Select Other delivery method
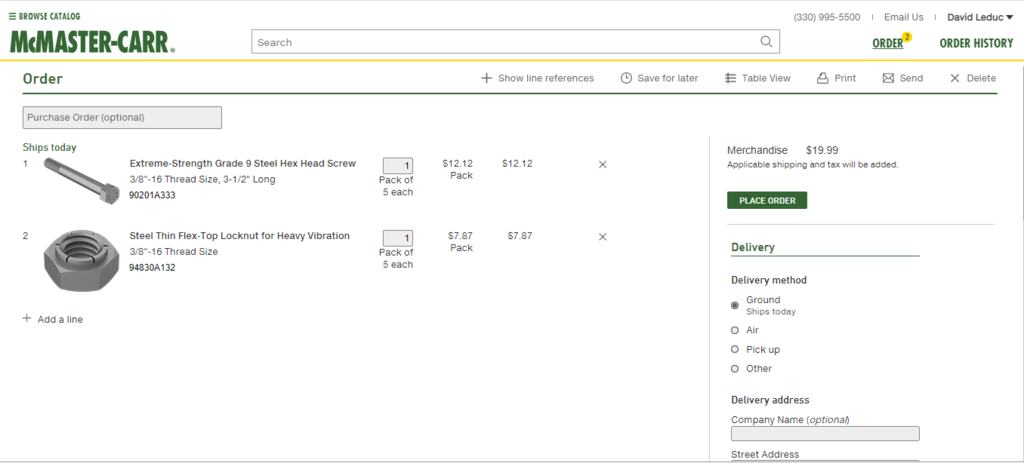 [735, 368]
